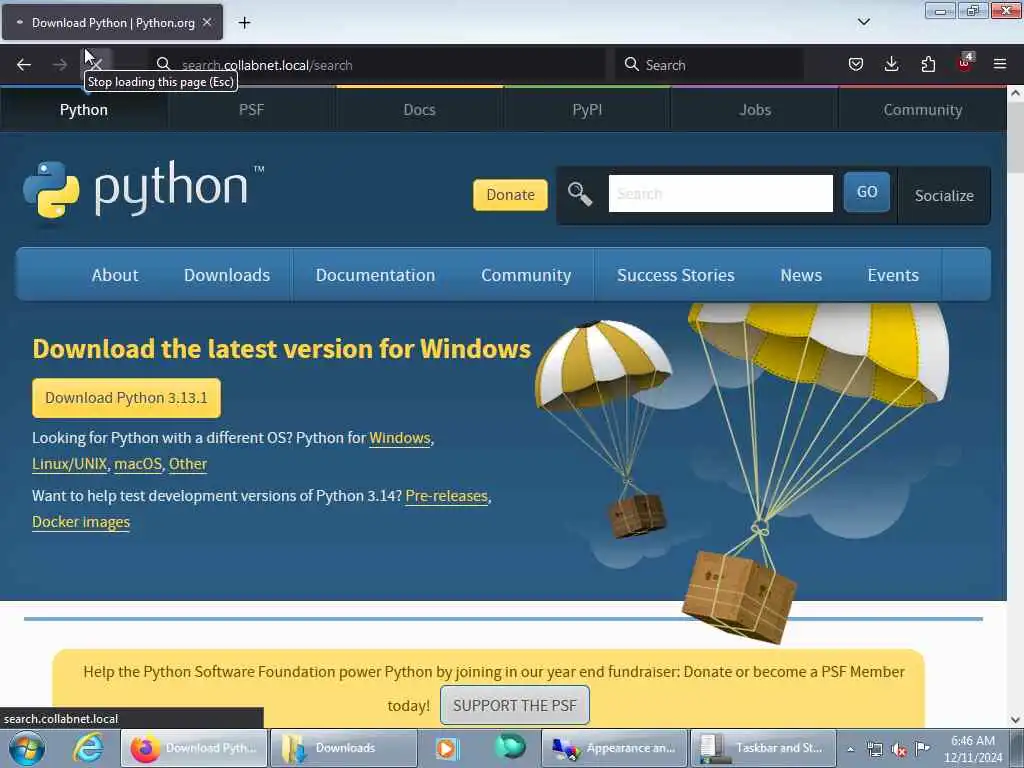This screenshot has height=768, width=1024.
Task: Close the Download Python tab
Action: [x=206, y=22]
